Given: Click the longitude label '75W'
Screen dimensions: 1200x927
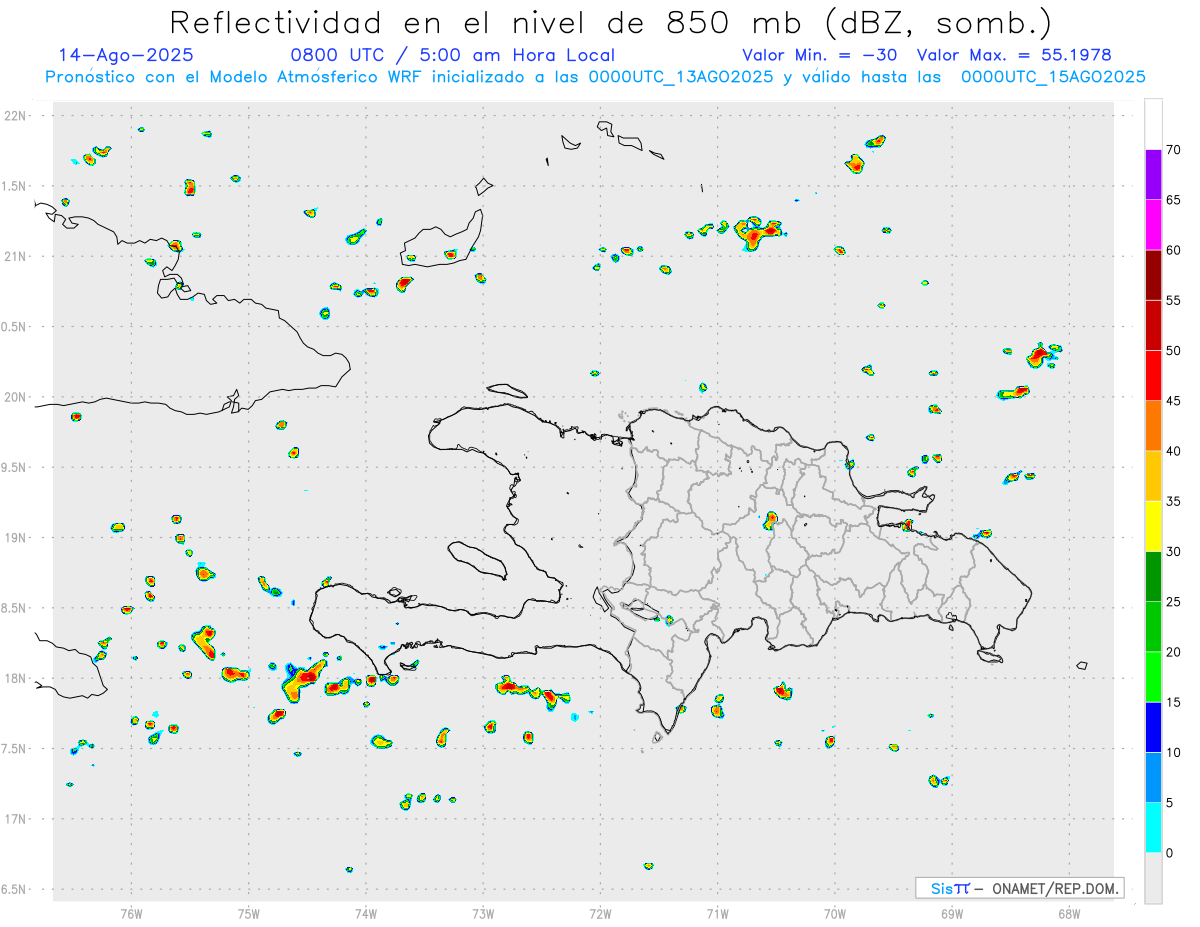Looking at the screenshot, I should tap(249, 914).
